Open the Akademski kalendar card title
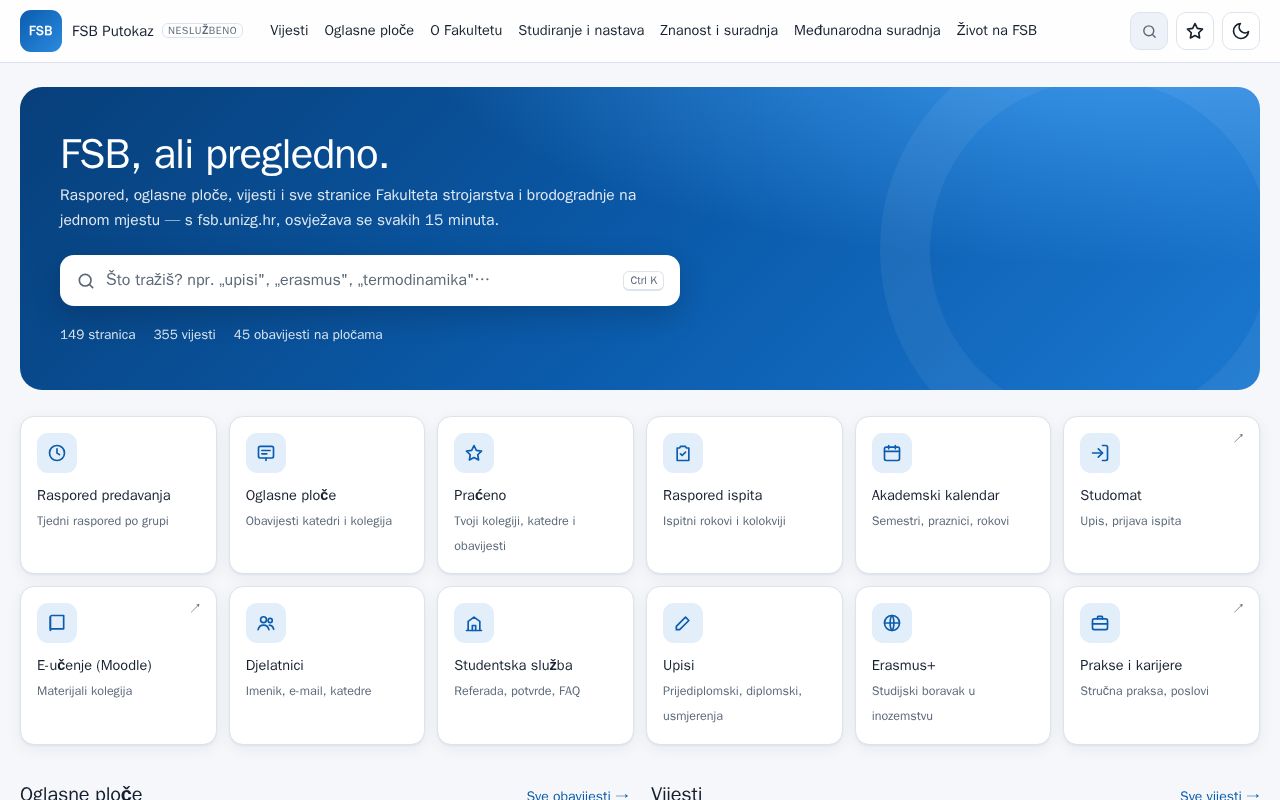 click(x=936, y=495)
